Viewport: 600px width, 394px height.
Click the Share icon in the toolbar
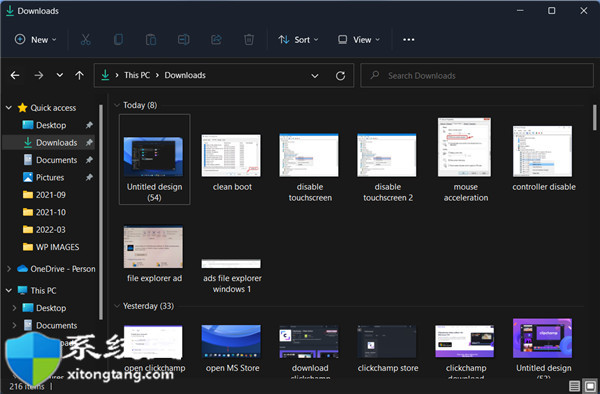(216, 39)
